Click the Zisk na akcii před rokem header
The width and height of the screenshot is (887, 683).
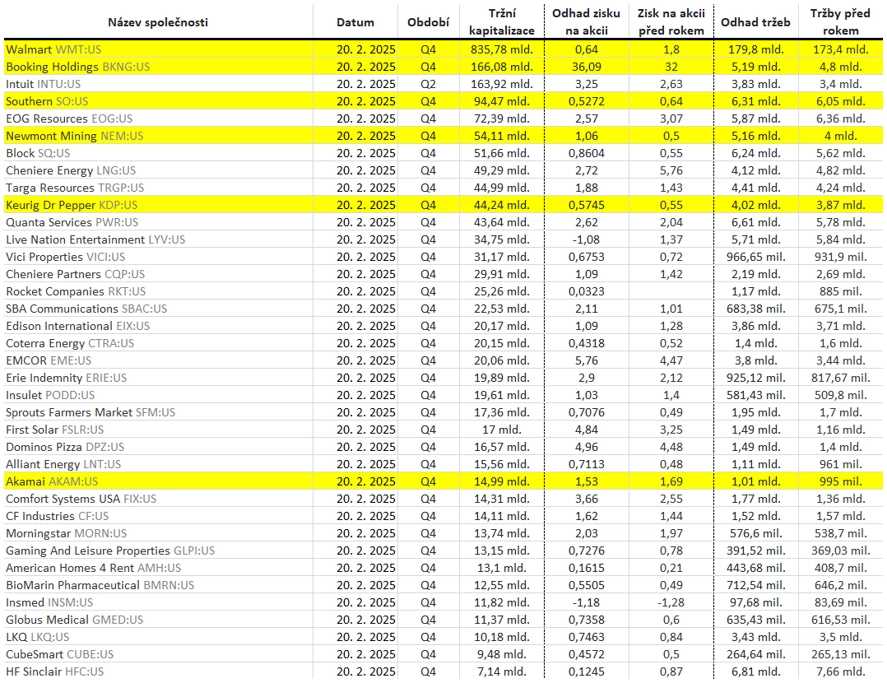[671, 22]
